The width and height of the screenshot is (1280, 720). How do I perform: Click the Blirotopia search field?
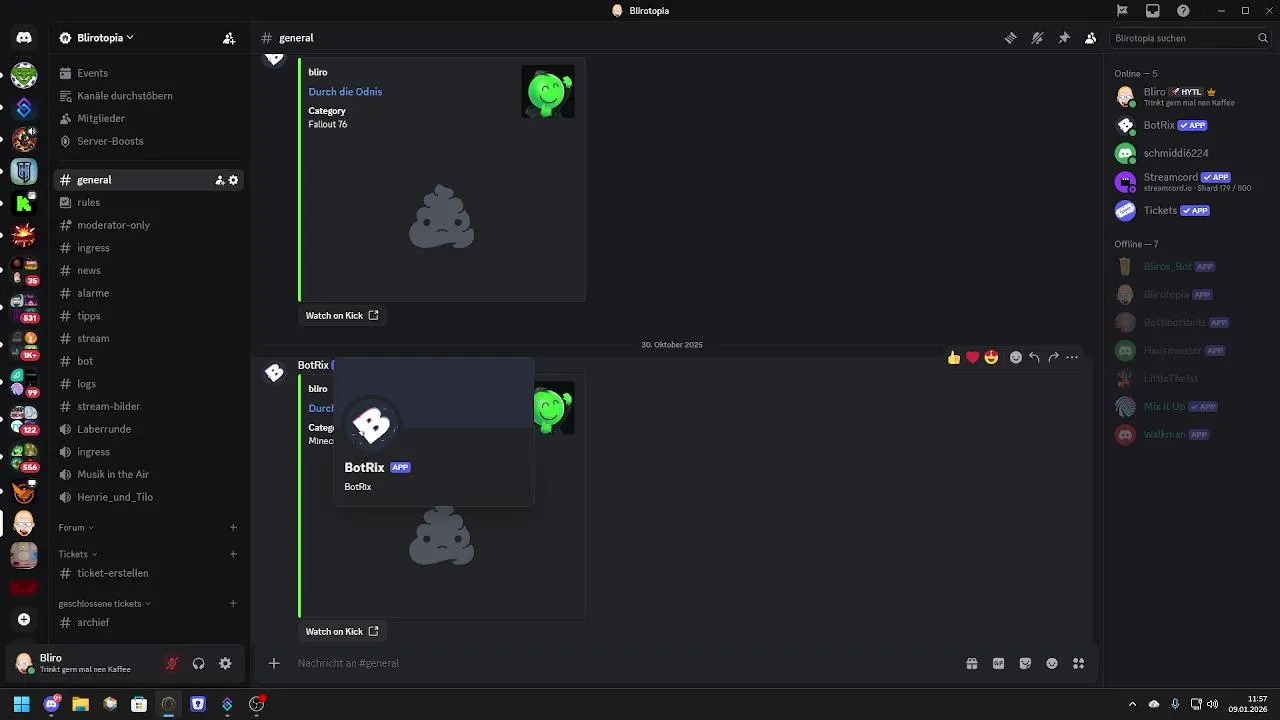coord(1191,38)
